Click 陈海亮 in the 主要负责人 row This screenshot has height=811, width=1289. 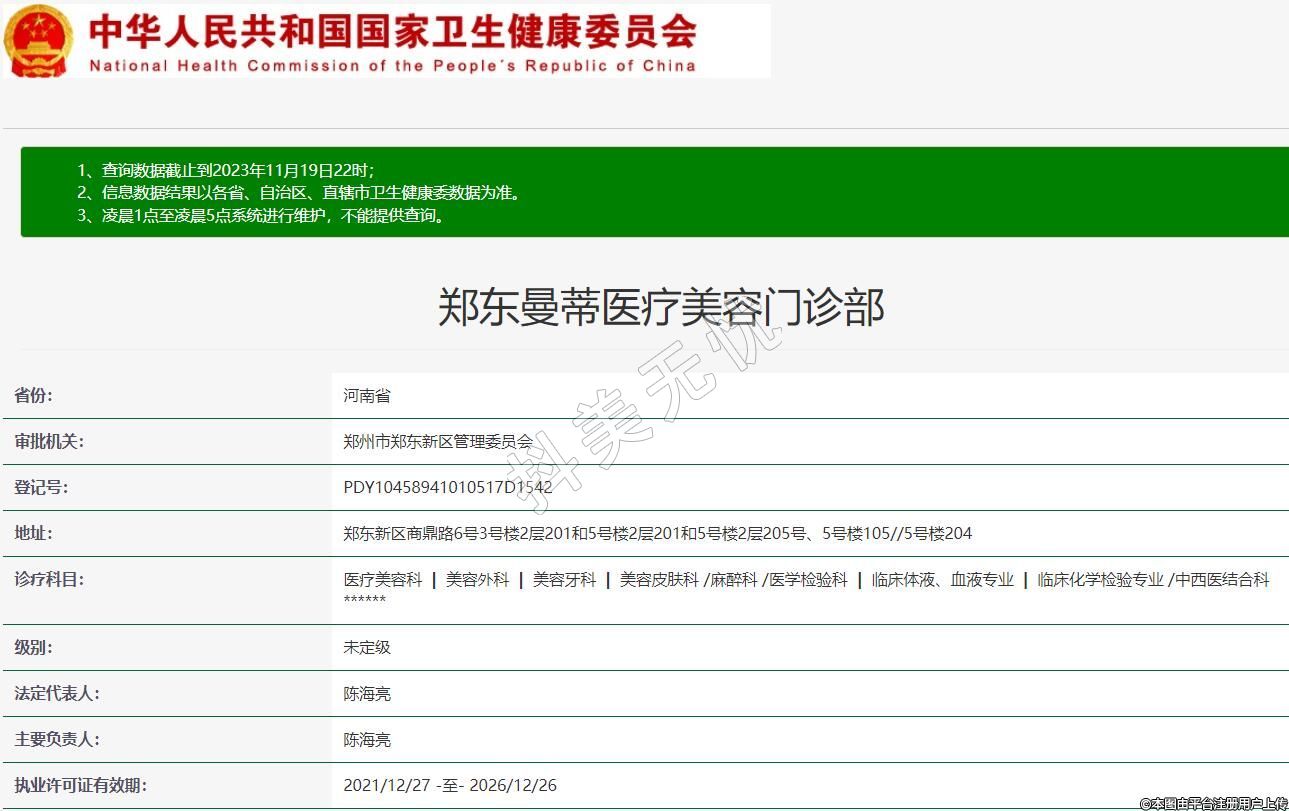point(367,740)
